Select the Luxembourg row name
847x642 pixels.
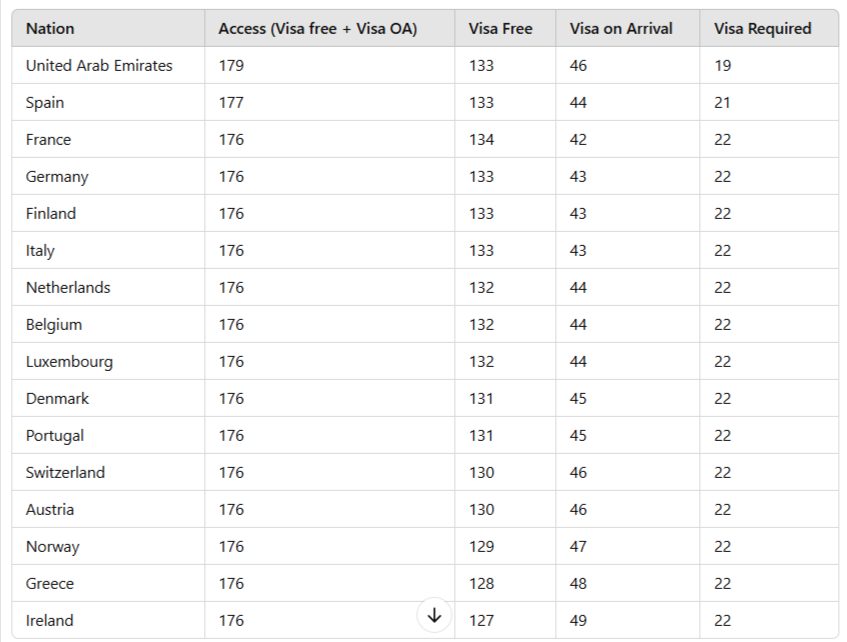click(x=69, y=362)
